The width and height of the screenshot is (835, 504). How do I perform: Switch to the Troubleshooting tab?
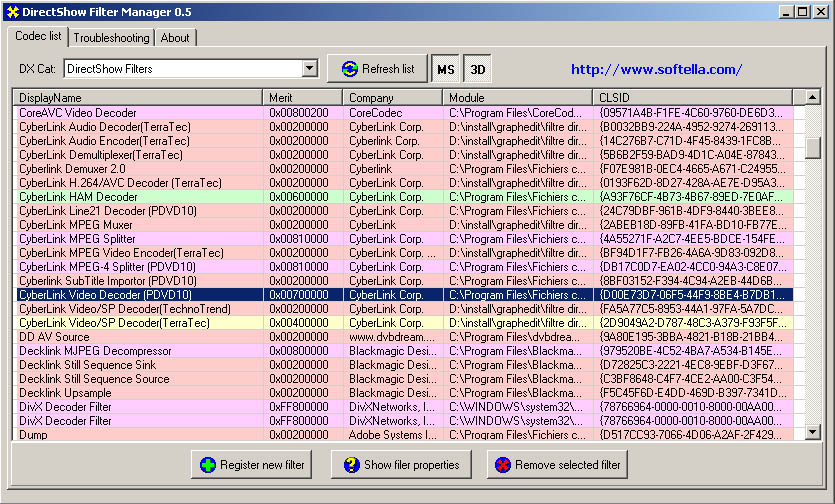[x=111, y=38]
